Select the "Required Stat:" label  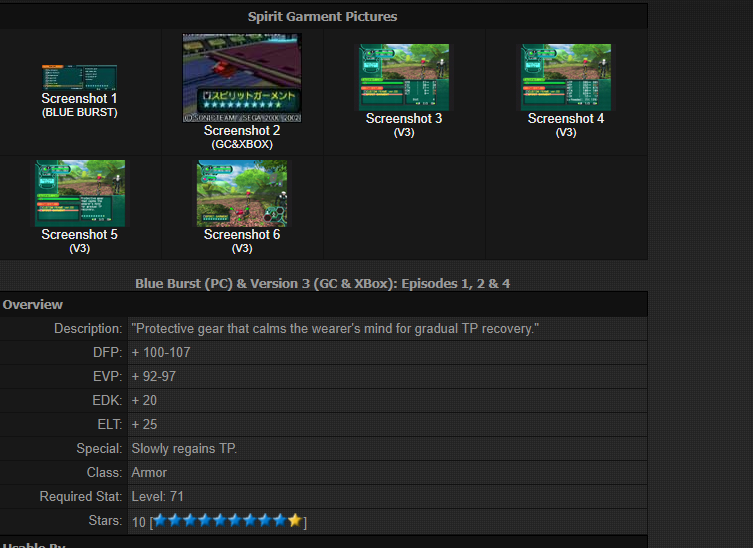tap(81, 497)
